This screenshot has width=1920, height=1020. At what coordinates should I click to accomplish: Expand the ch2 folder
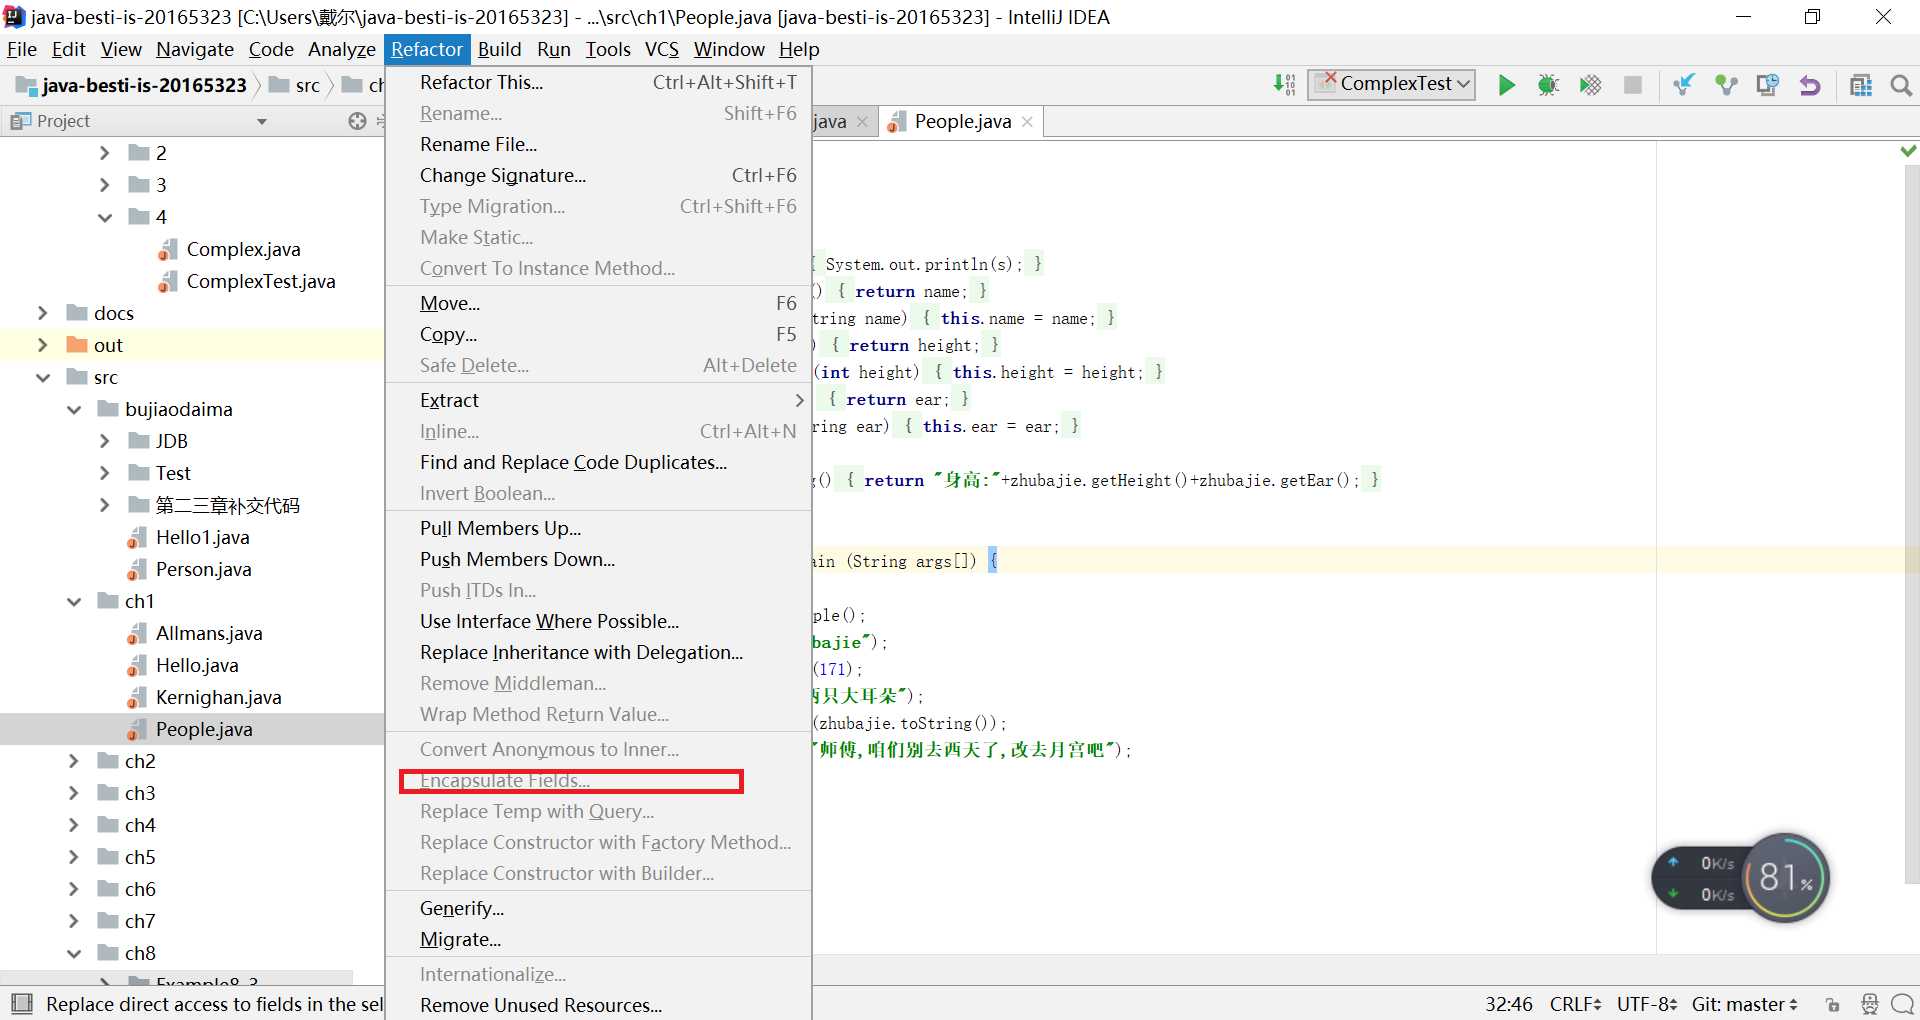coord(74,761)
